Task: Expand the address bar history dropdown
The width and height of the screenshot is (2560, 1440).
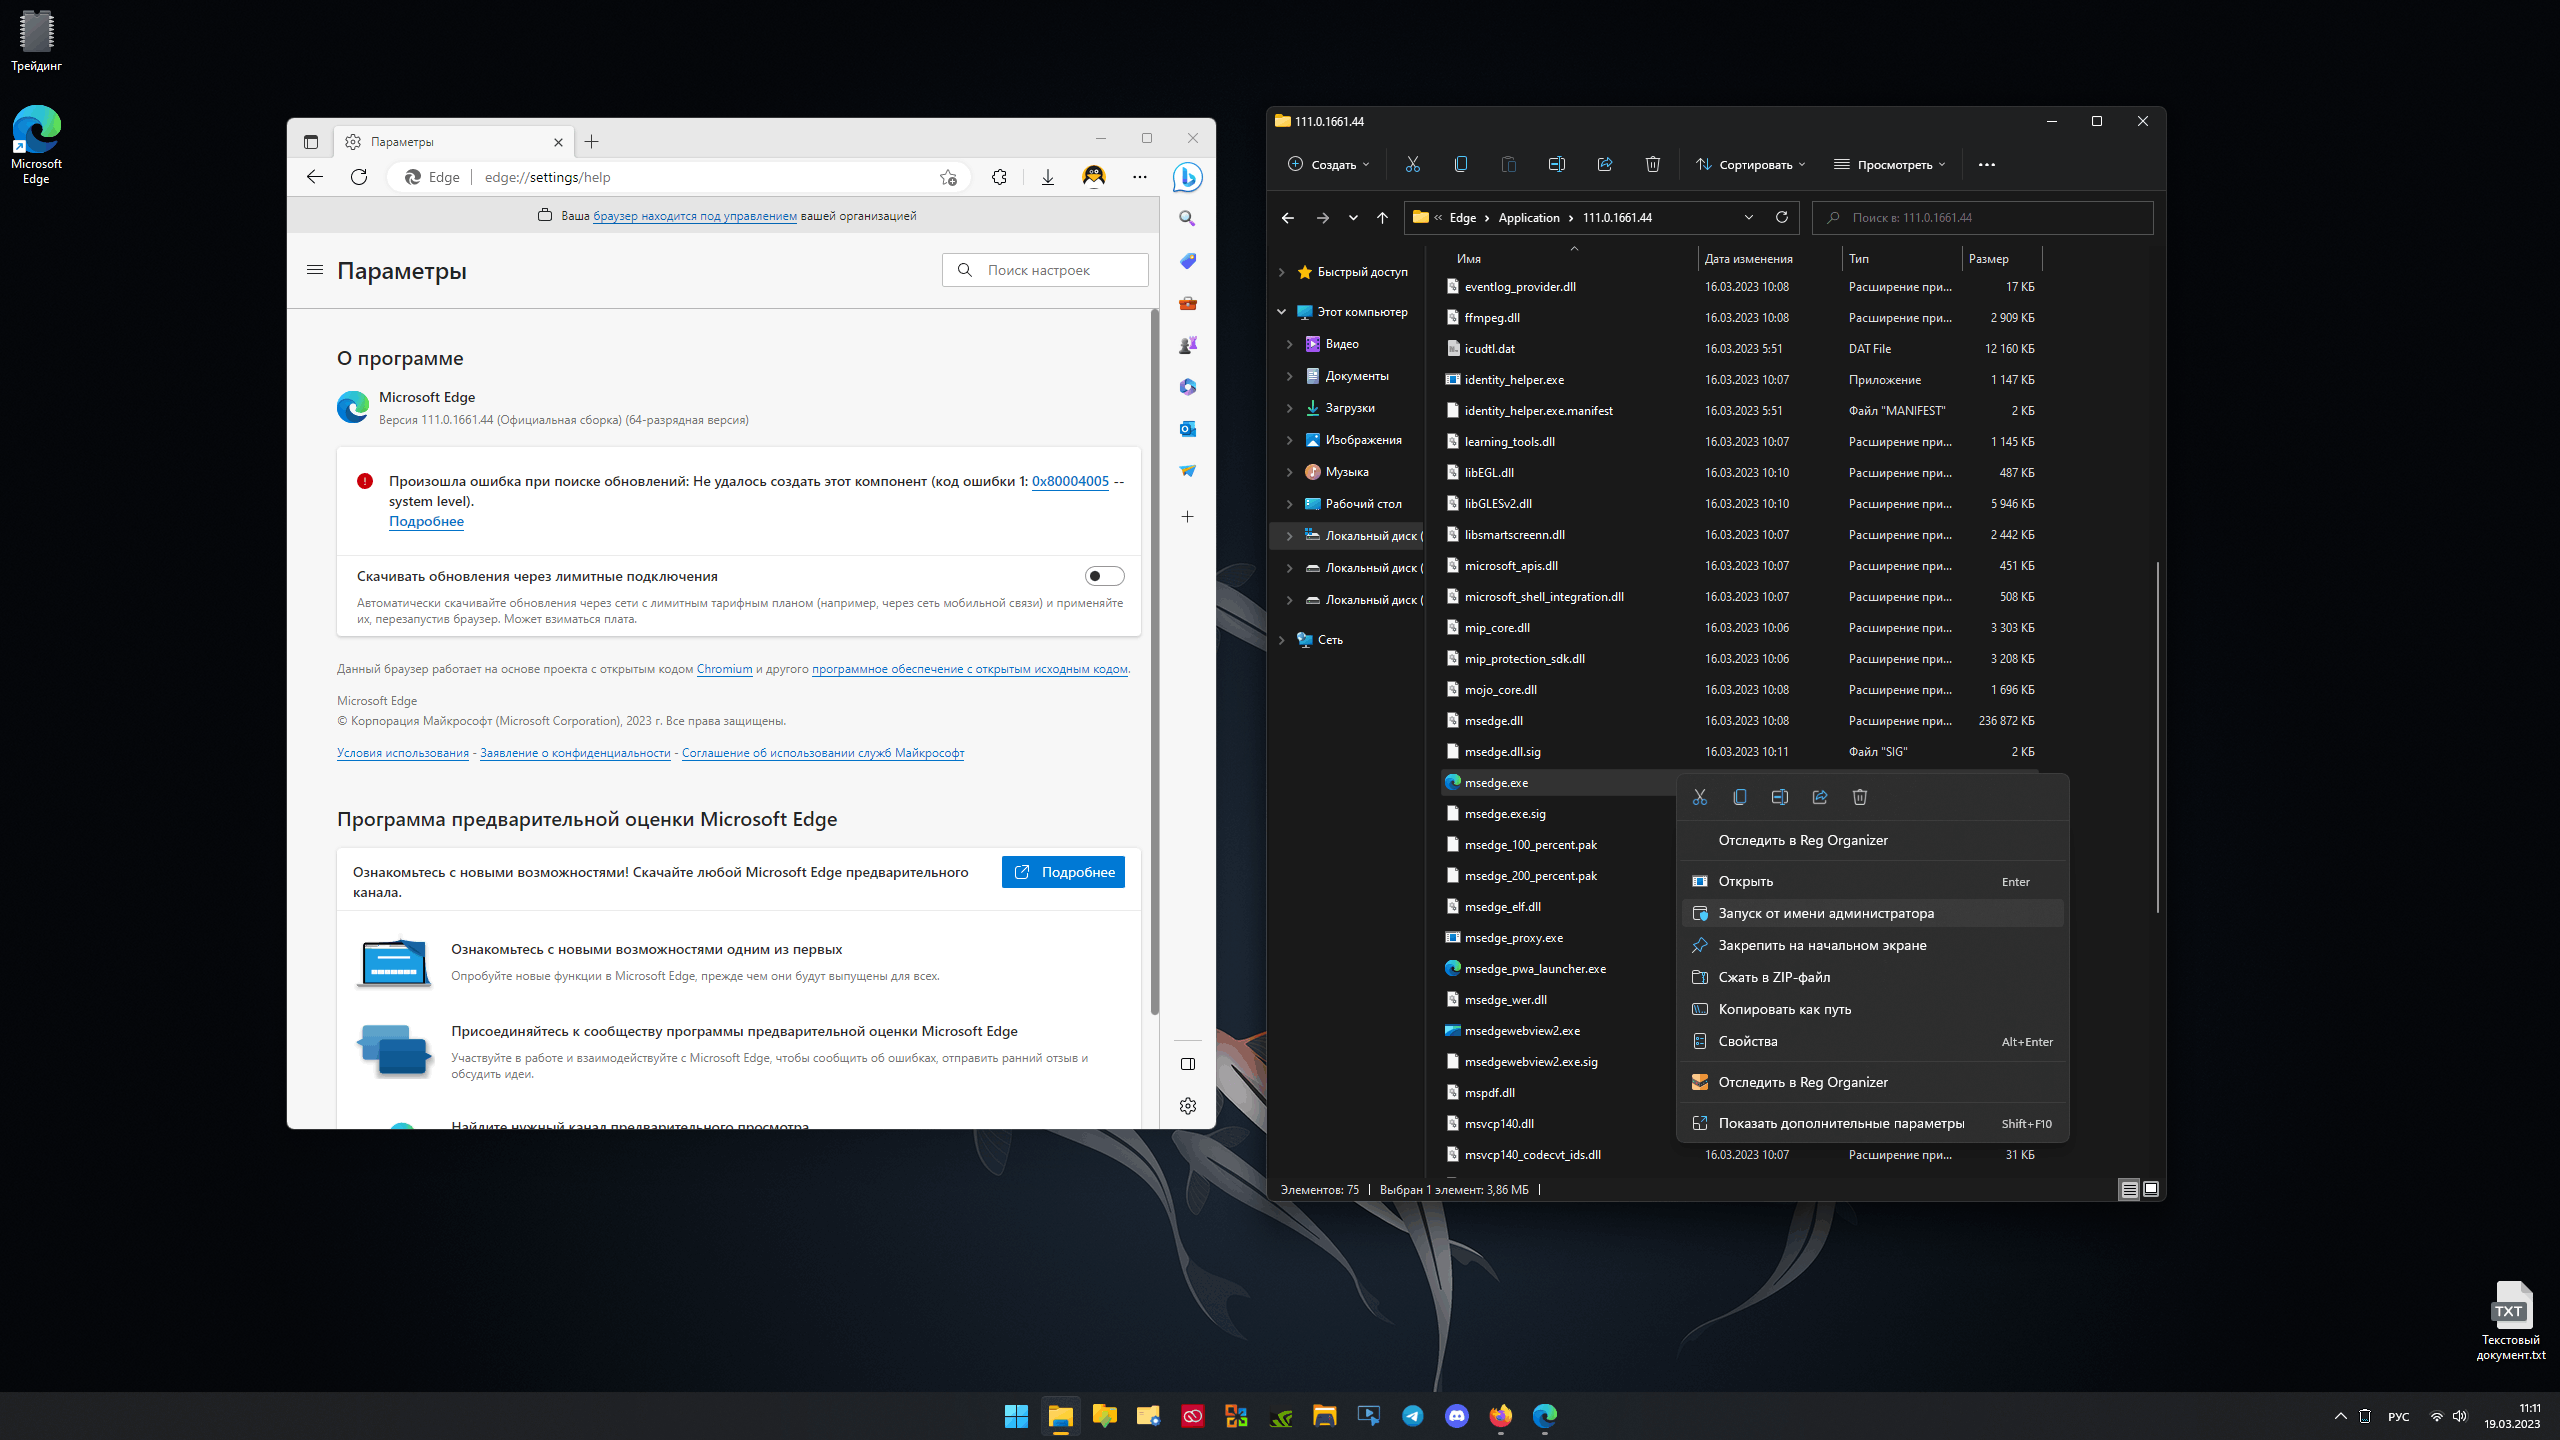Action: point(1748,217)
